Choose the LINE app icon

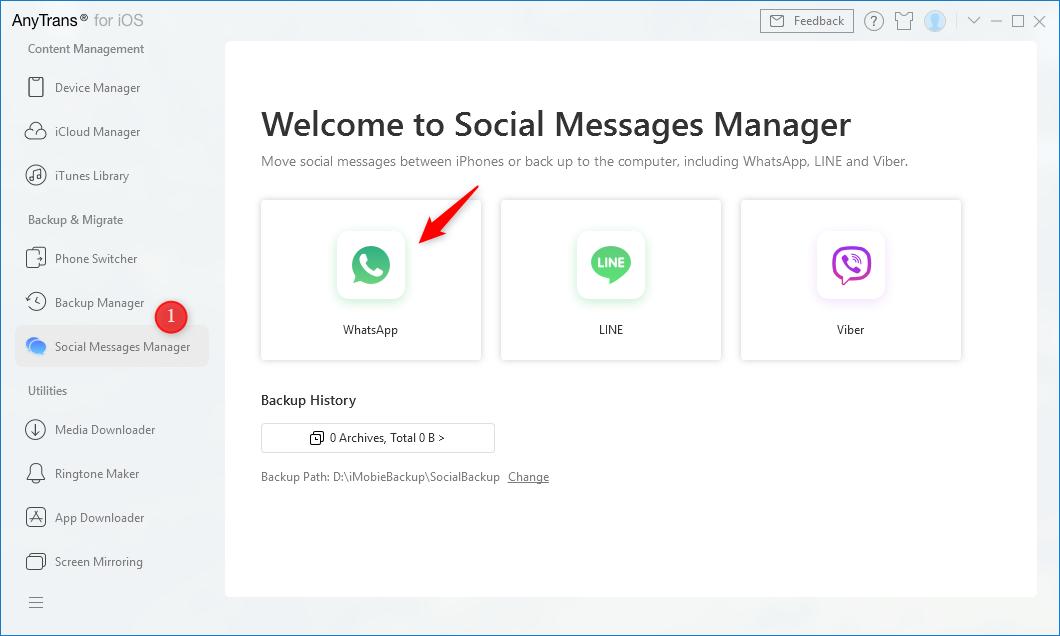click(611, 264)
